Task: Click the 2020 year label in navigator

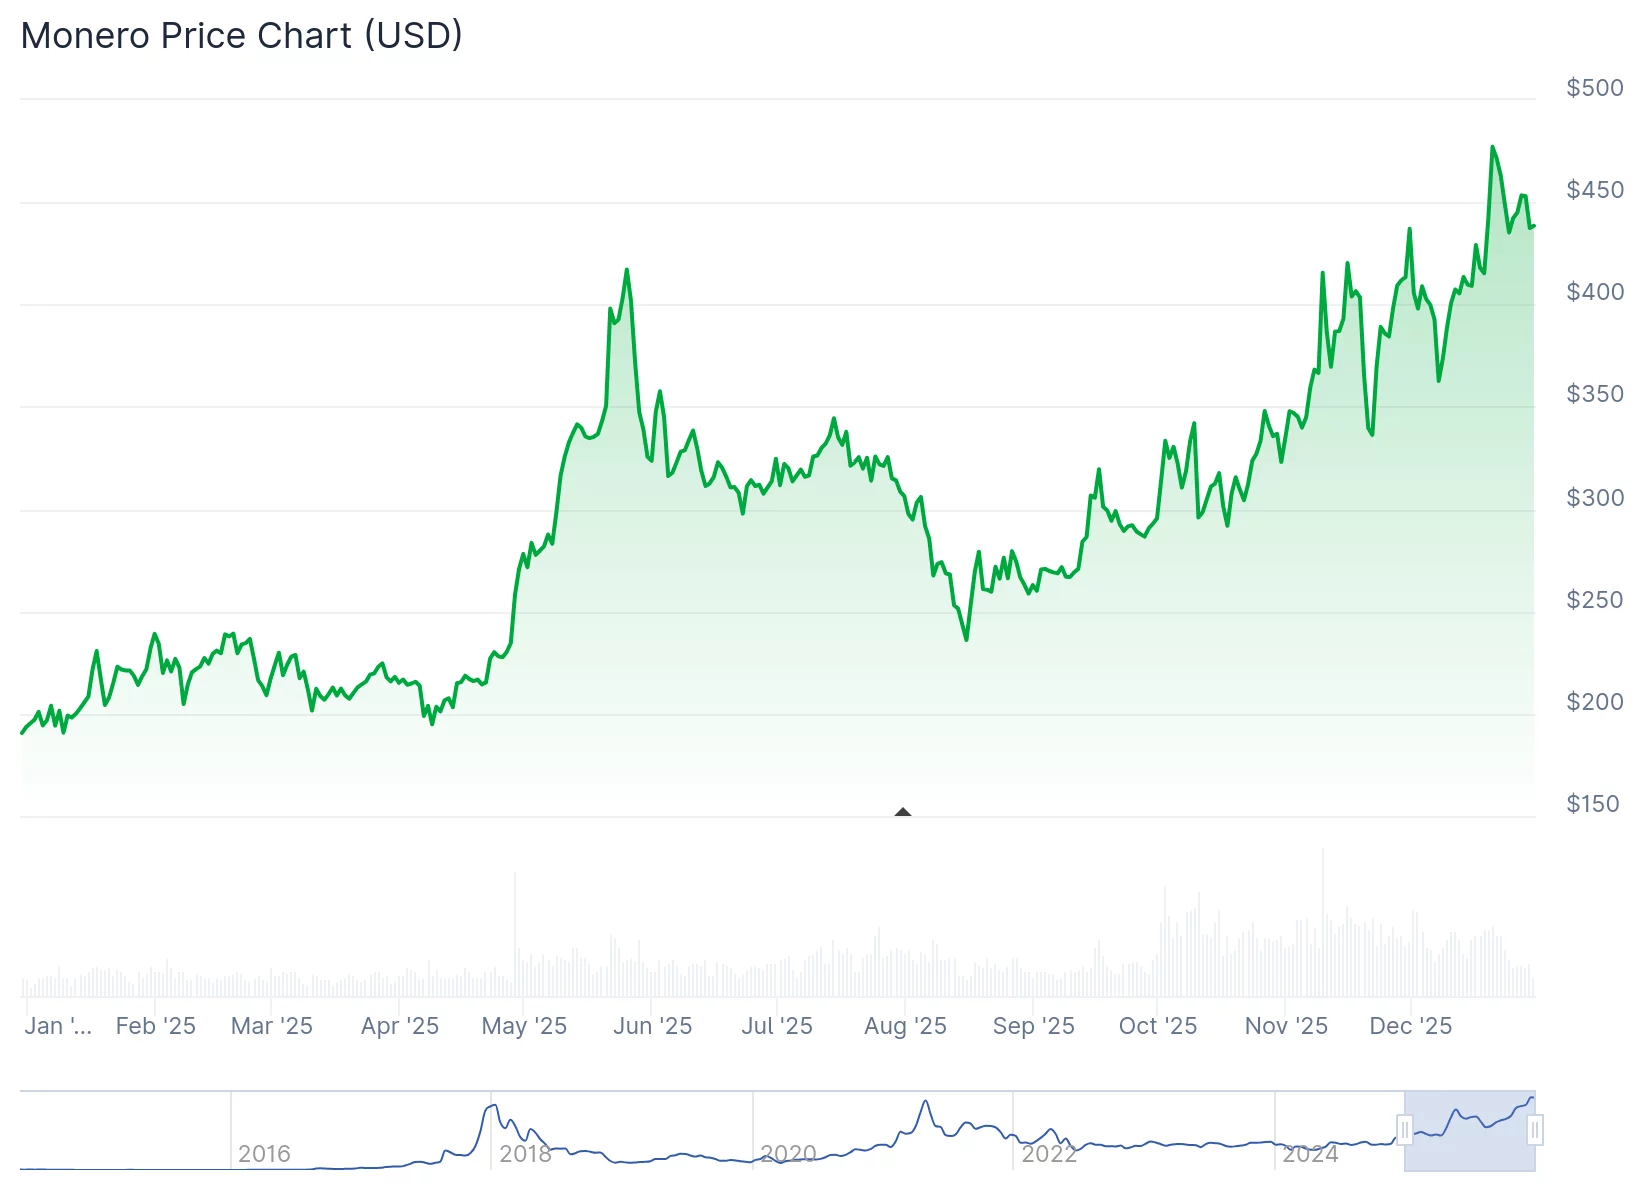Action: coord(788,1154)
